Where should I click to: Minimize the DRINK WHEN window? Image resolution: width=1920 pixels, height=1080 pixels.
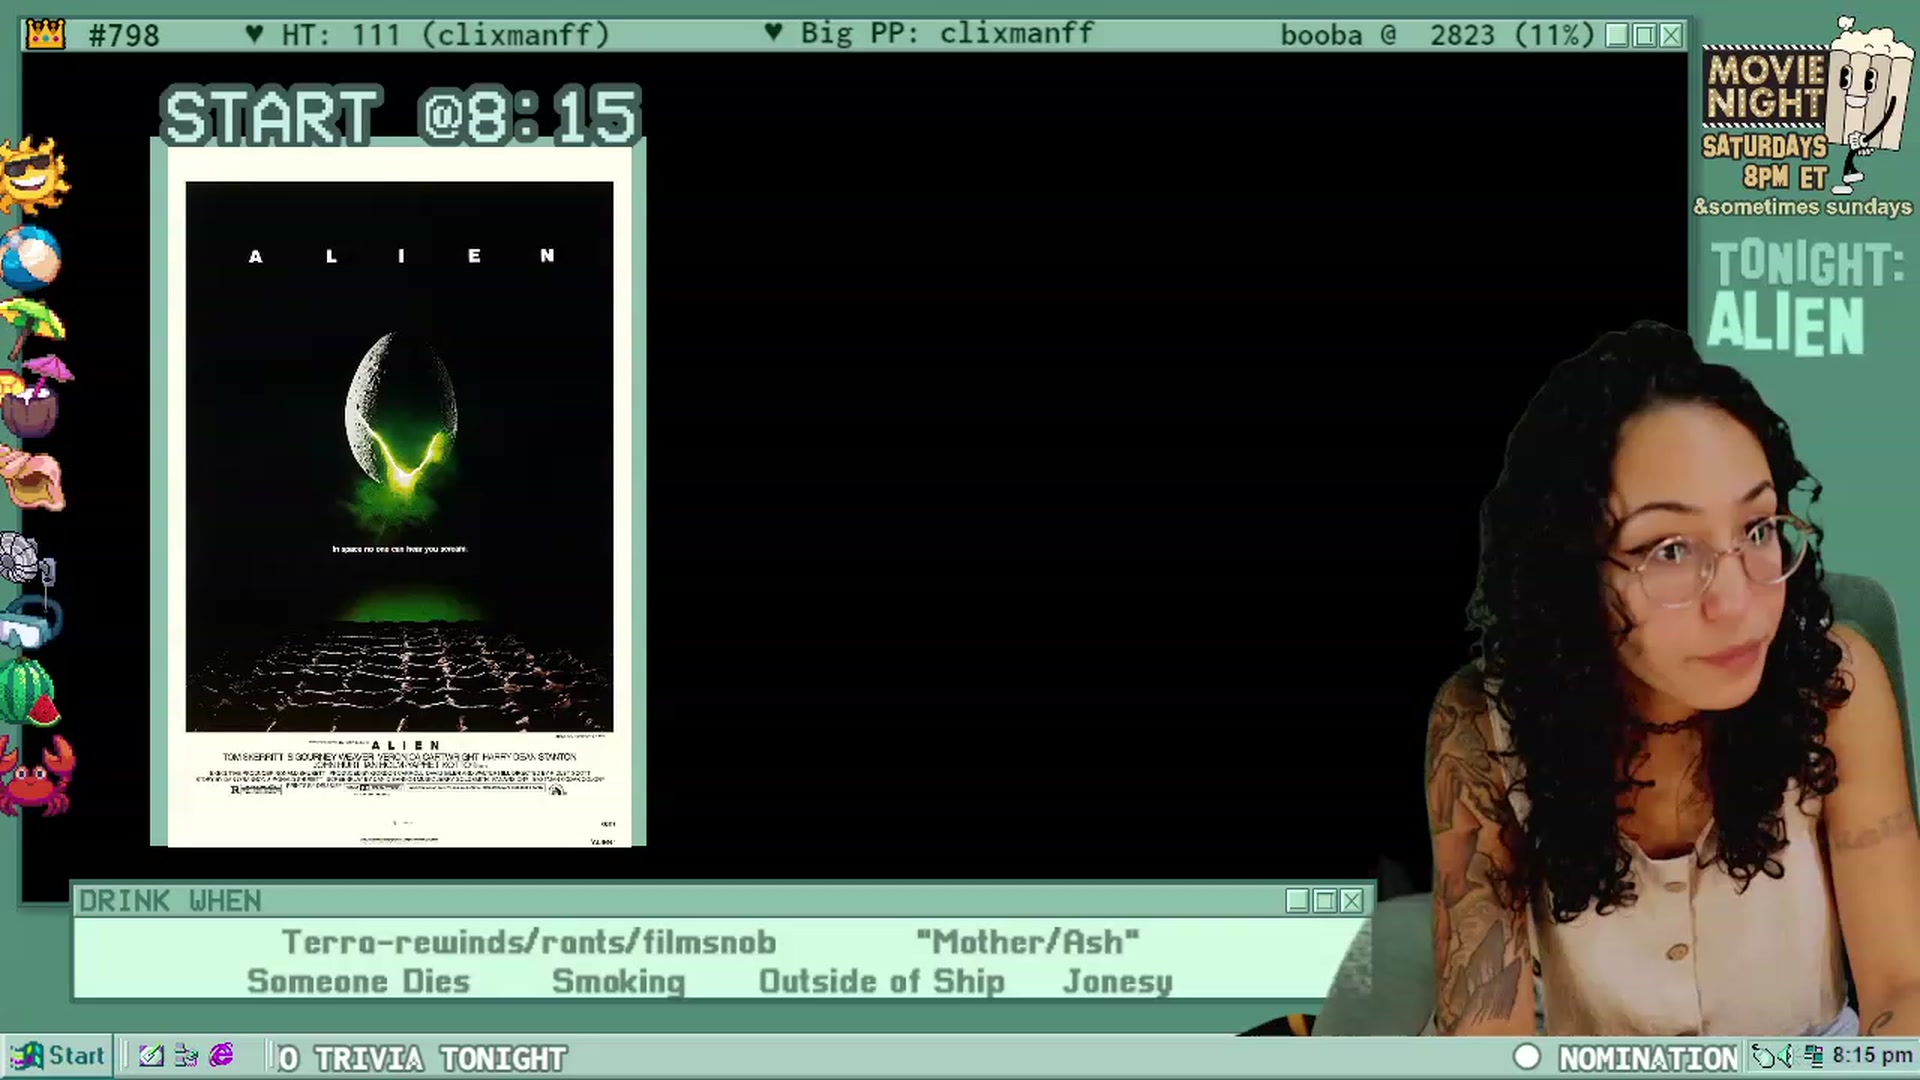[x=1297, y=901]
